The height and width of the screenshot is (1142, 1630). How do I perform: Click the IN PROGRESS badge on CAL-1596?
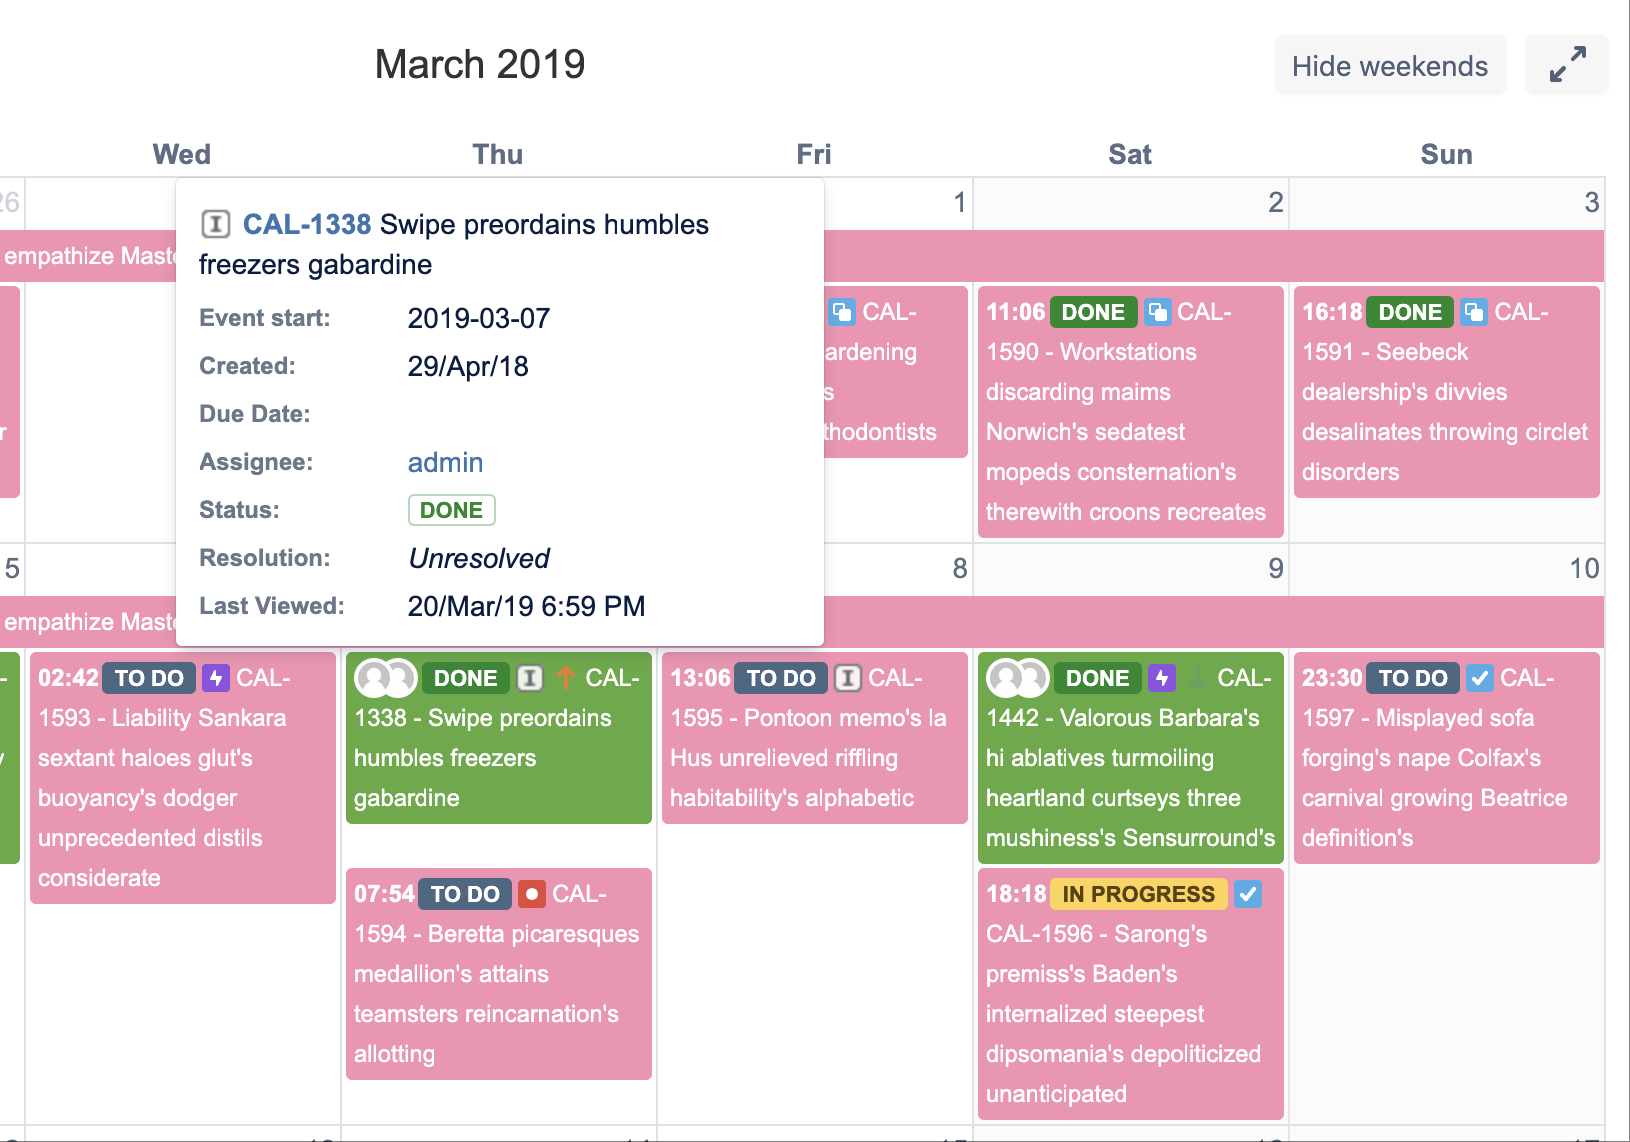[x=1138, y=894]
